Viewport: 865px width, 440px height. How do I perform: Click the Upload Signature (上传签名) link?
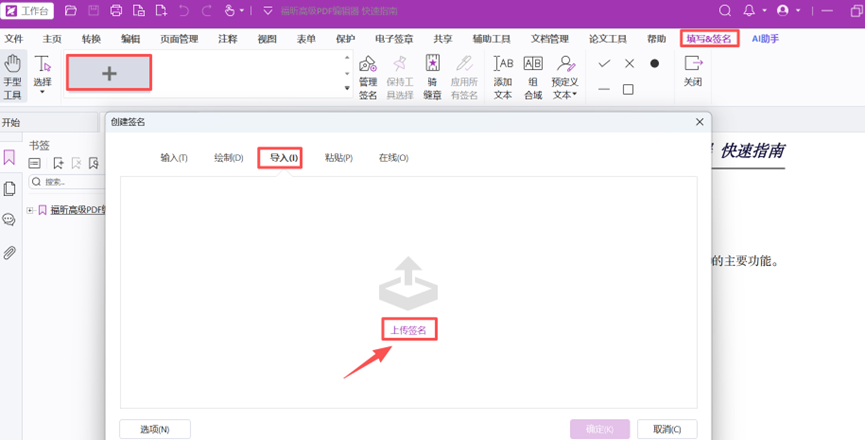tap(409, 330)
